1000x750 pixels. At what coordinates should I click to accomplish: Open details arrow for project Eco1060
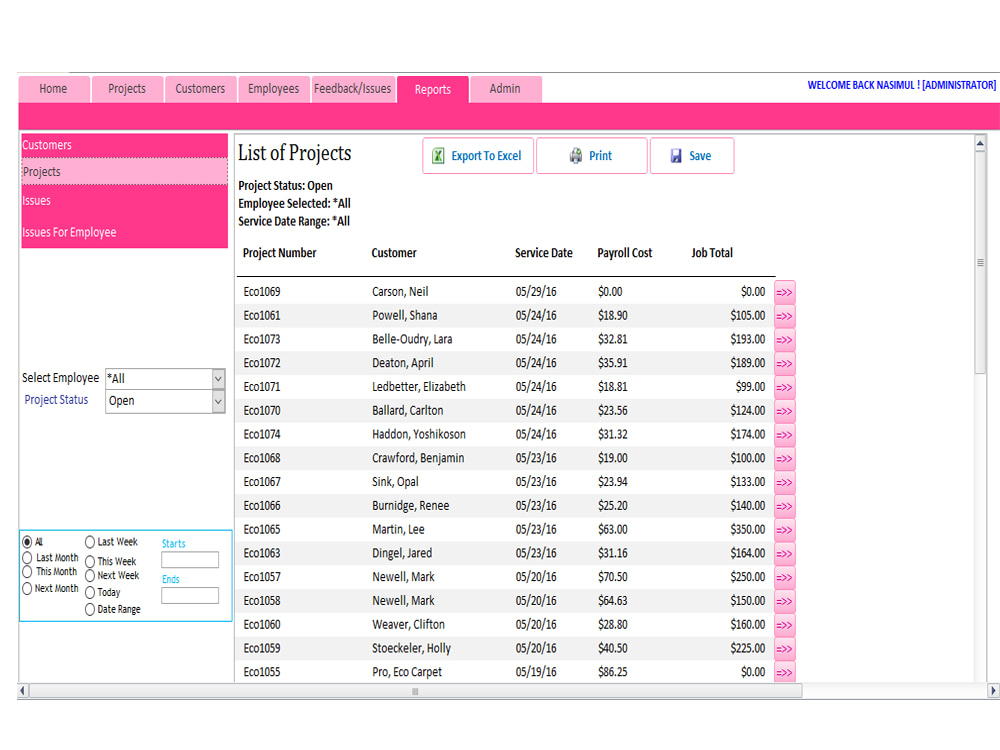click(784, 625)
